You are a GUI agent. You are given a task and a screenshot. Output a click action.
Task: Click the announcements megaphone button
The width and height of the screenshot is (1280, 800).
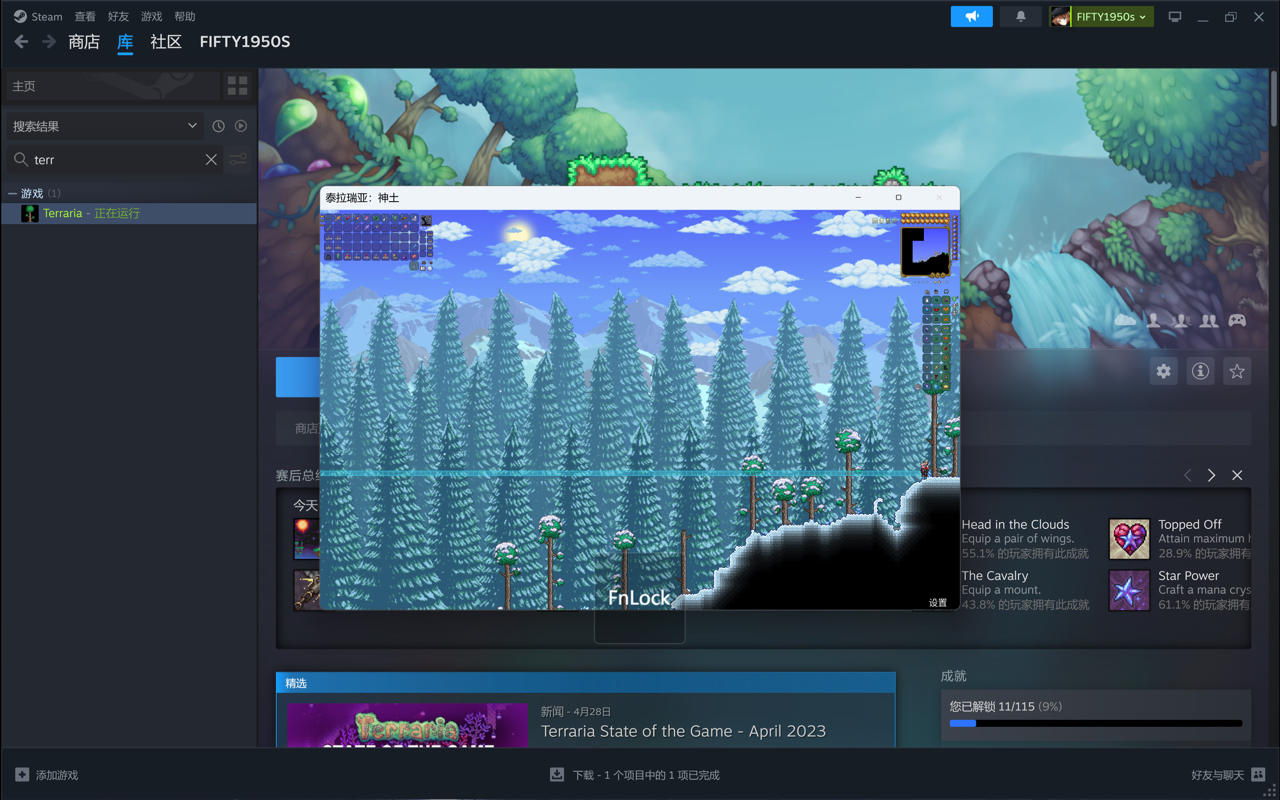coord(971,17)
